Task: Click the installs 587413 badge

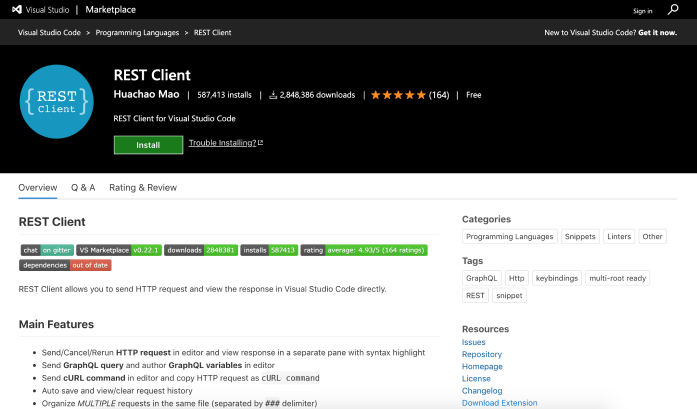Action: (x=269, y=250)
